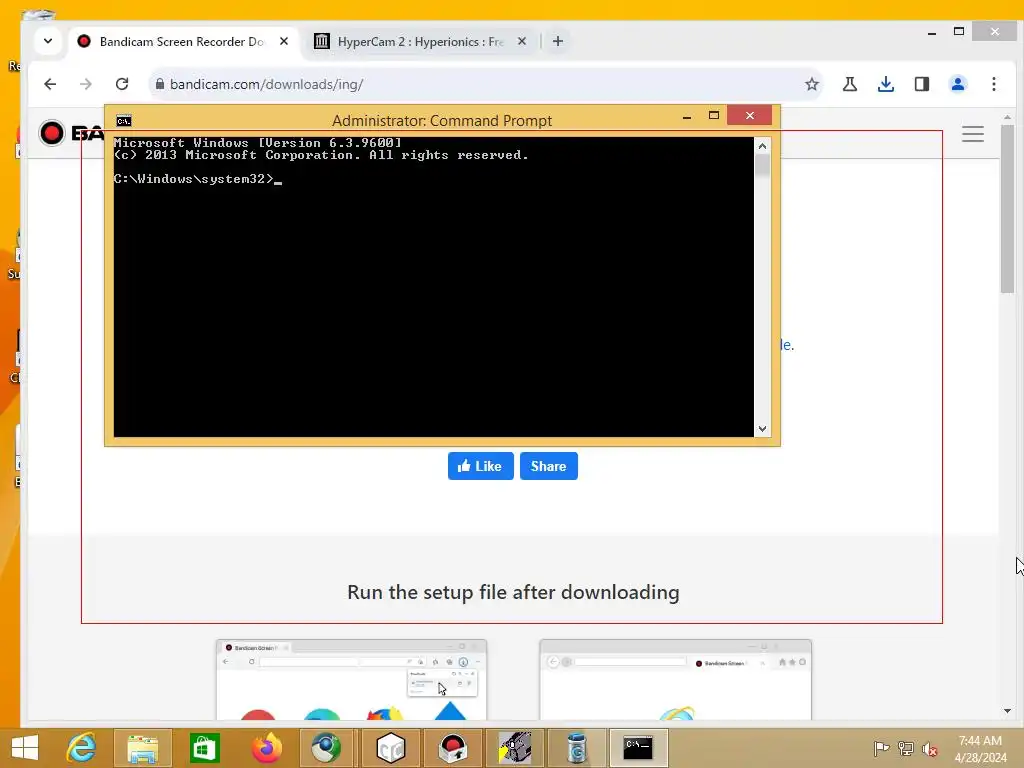Maximize the Chrome browser window
This screenshot has height=768, width=1024.
959,31
